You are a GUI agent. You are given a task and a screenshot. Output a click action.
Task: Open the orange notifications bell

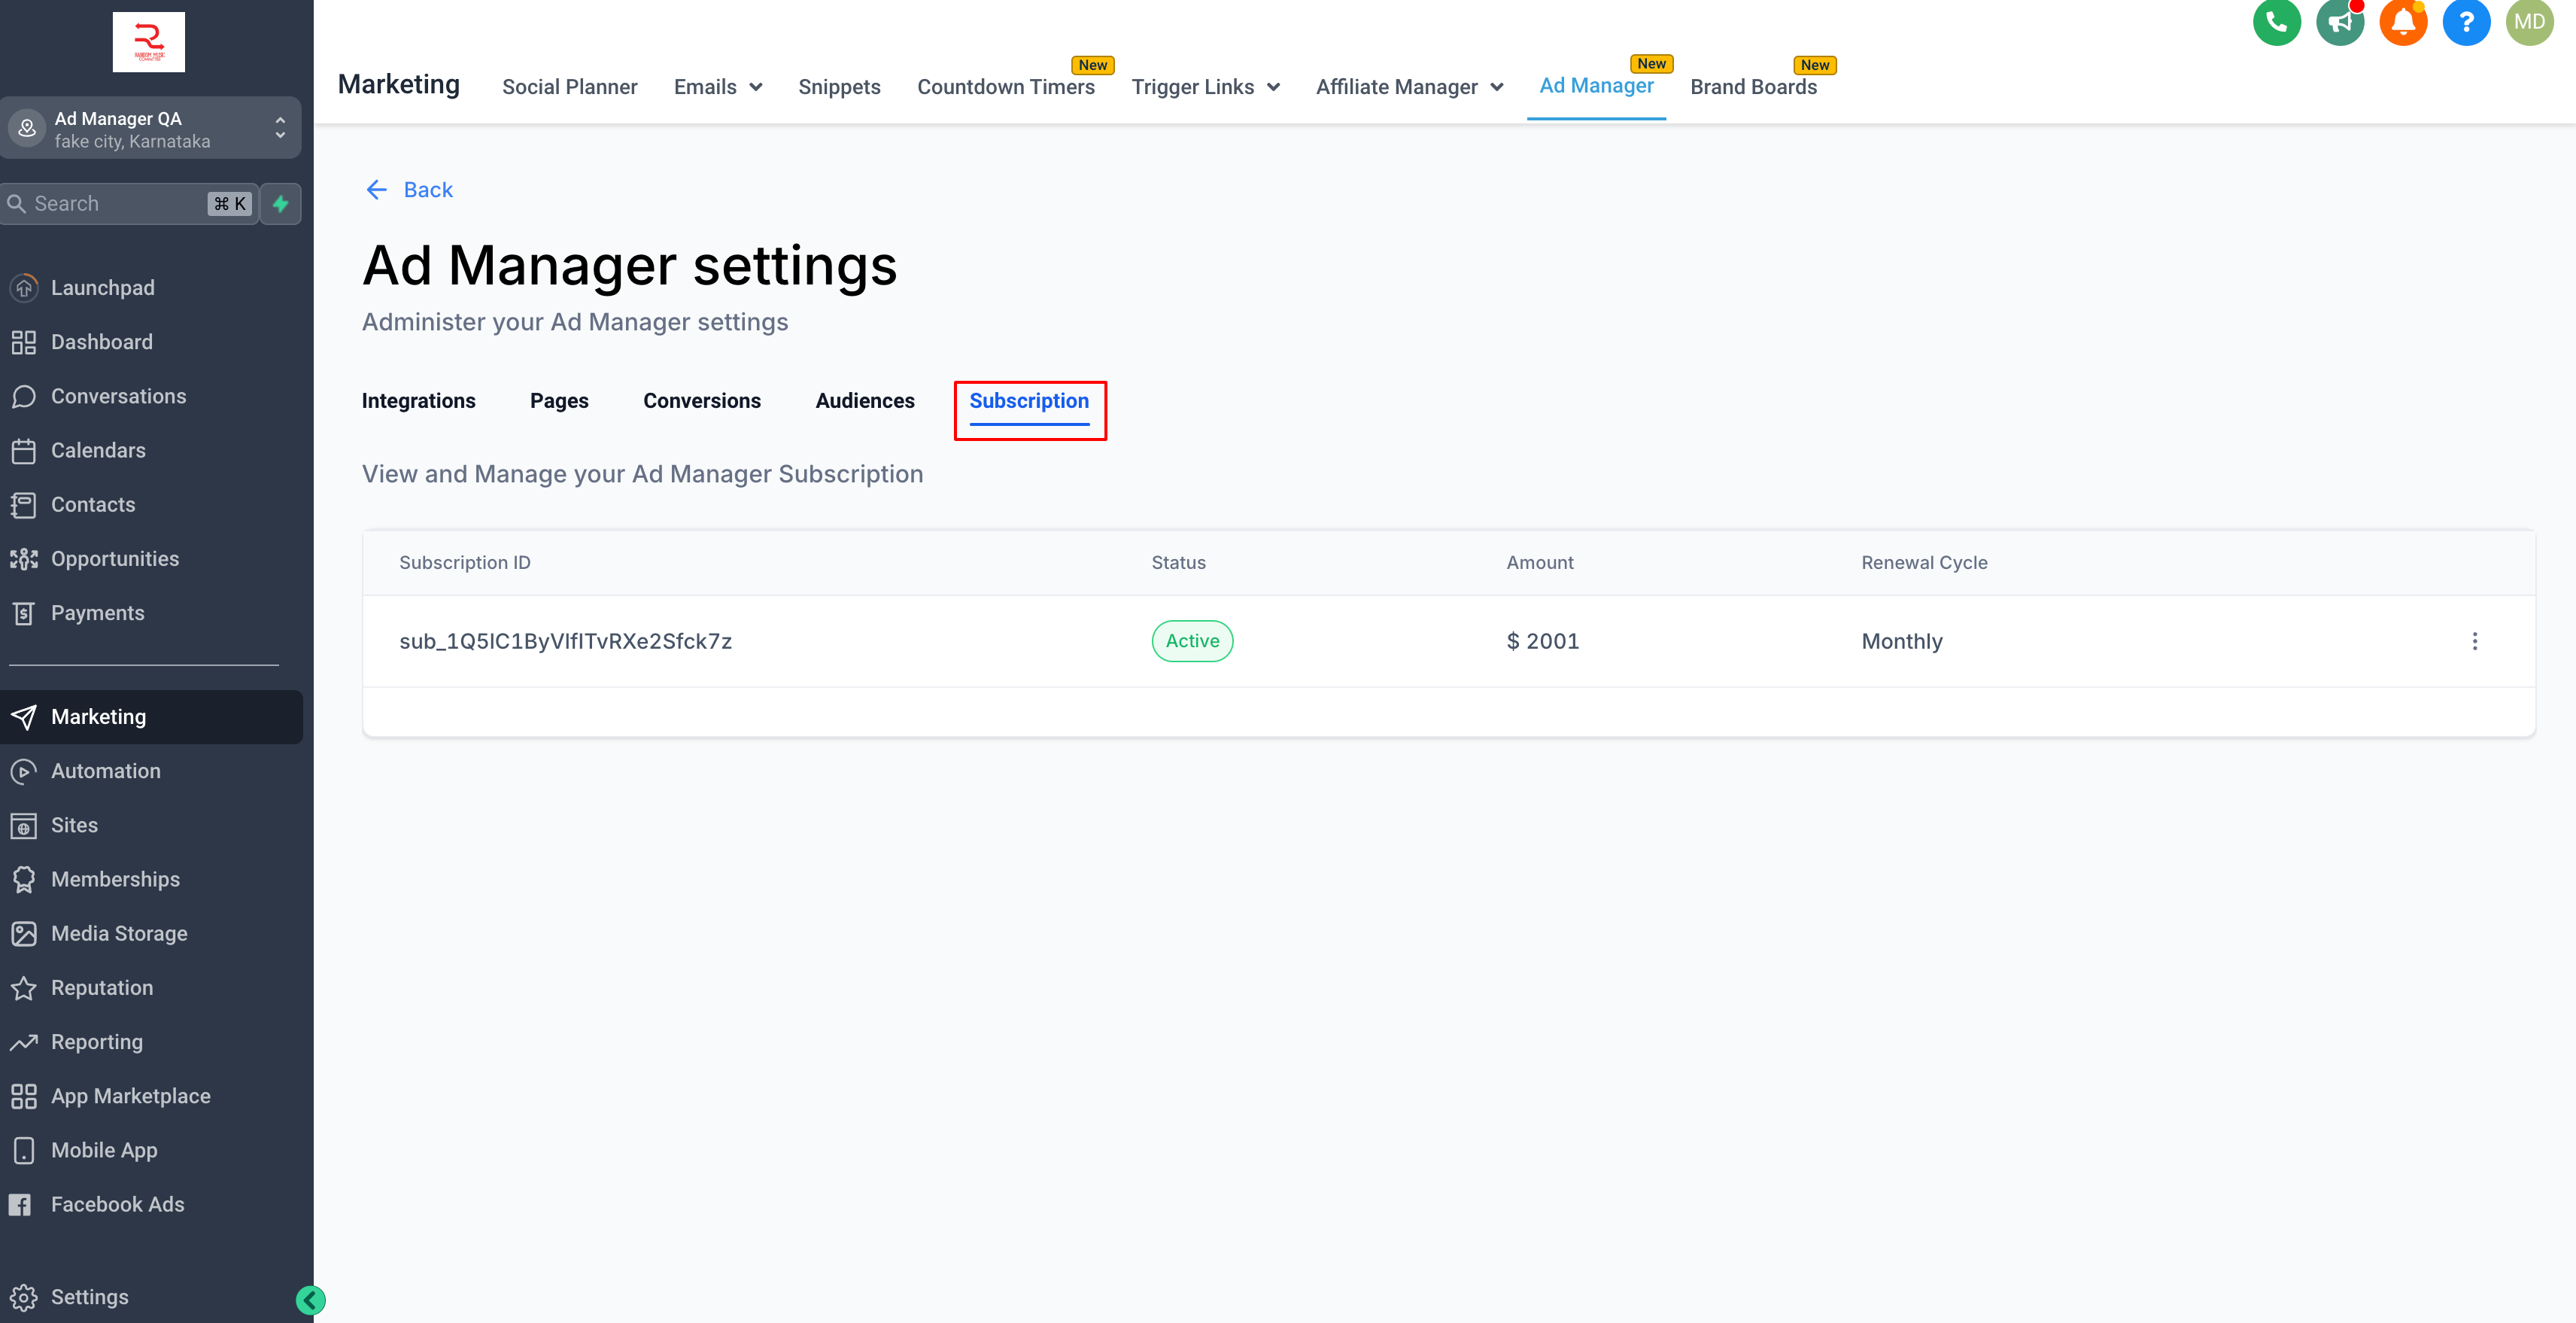[x=2403, y=22]
